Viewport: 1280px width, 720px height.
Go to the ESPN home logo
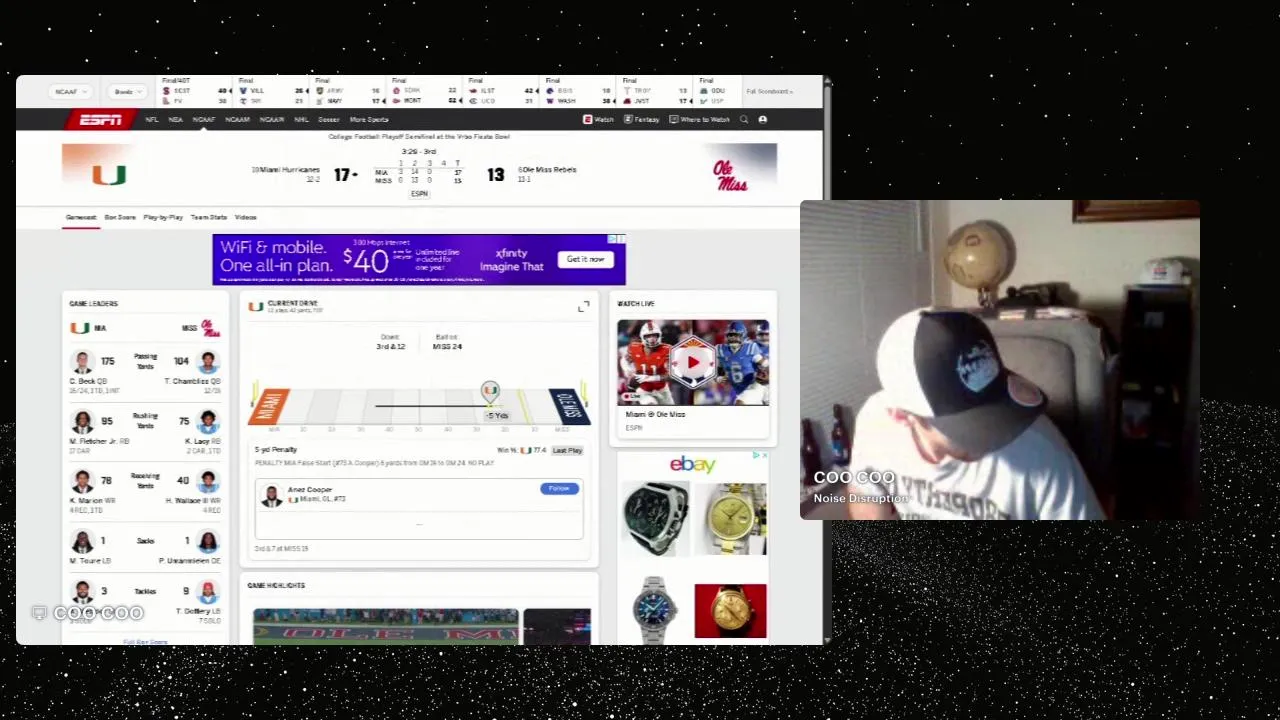(x=101, y=120)
